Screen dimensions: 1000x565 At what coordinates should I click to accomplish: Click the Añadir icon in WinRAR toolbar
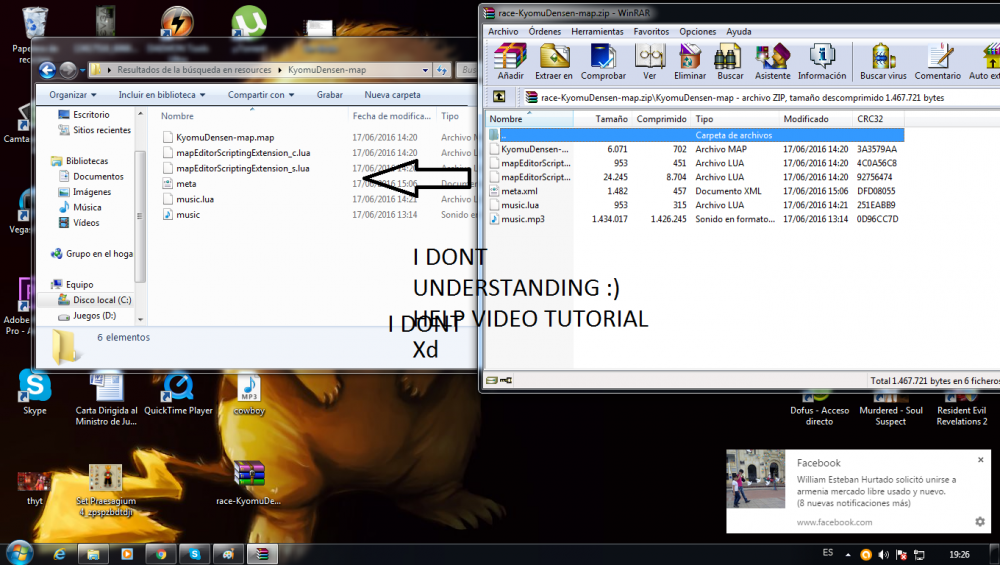(510, 58)
